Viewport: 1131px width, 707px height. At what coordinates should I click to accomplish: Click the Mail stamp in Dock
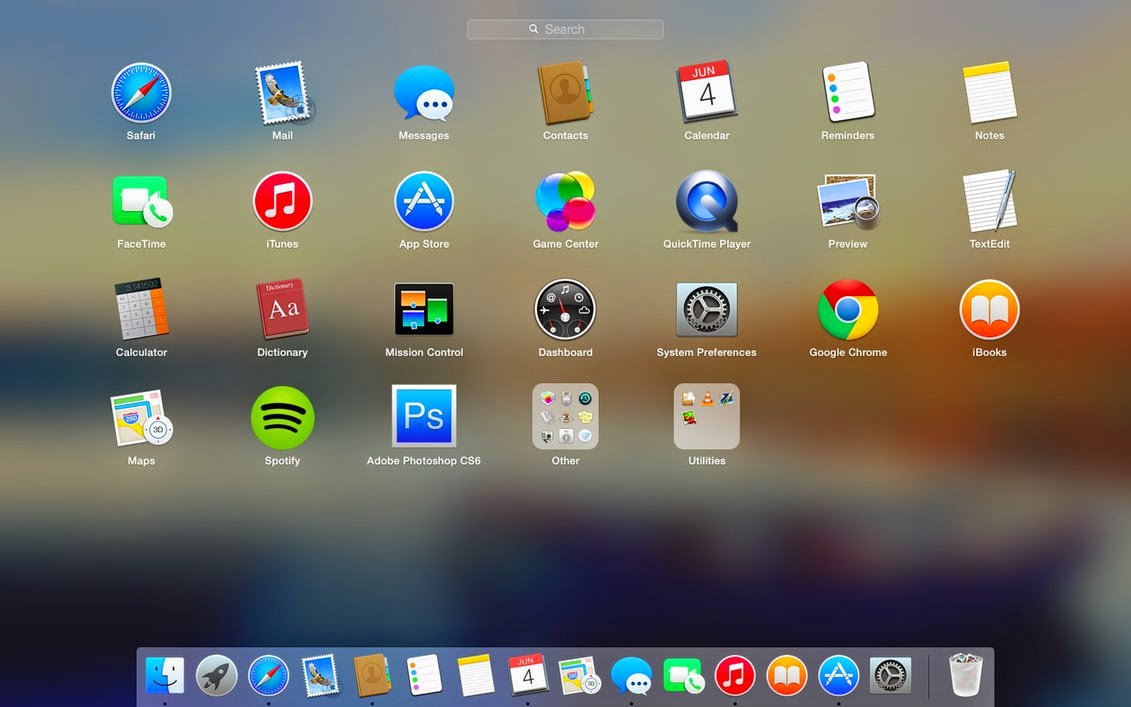320,676
